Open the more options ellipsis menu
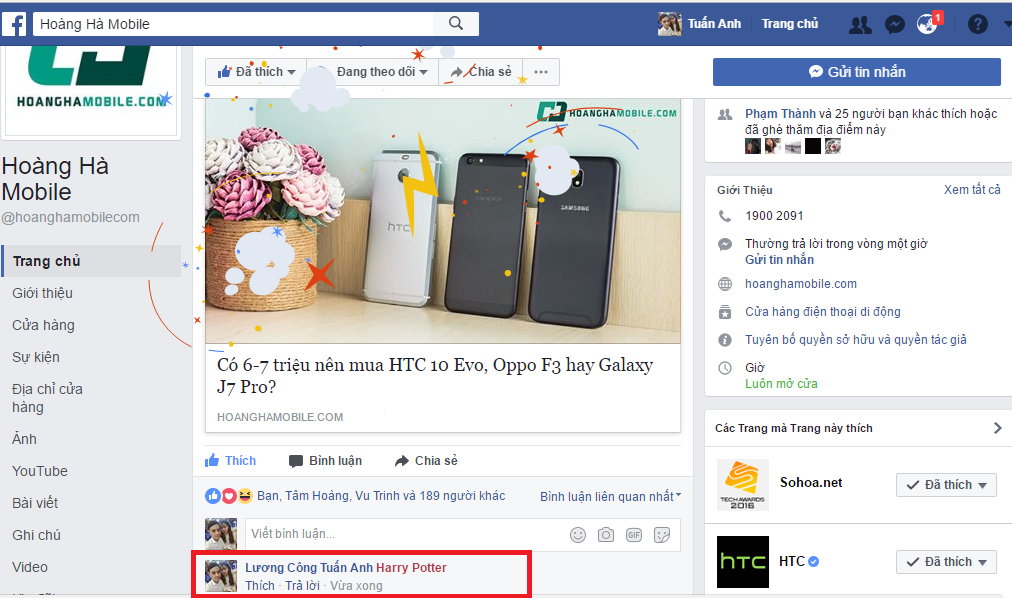The height and width of the screenshot is (598, 1012). point(541,72)
